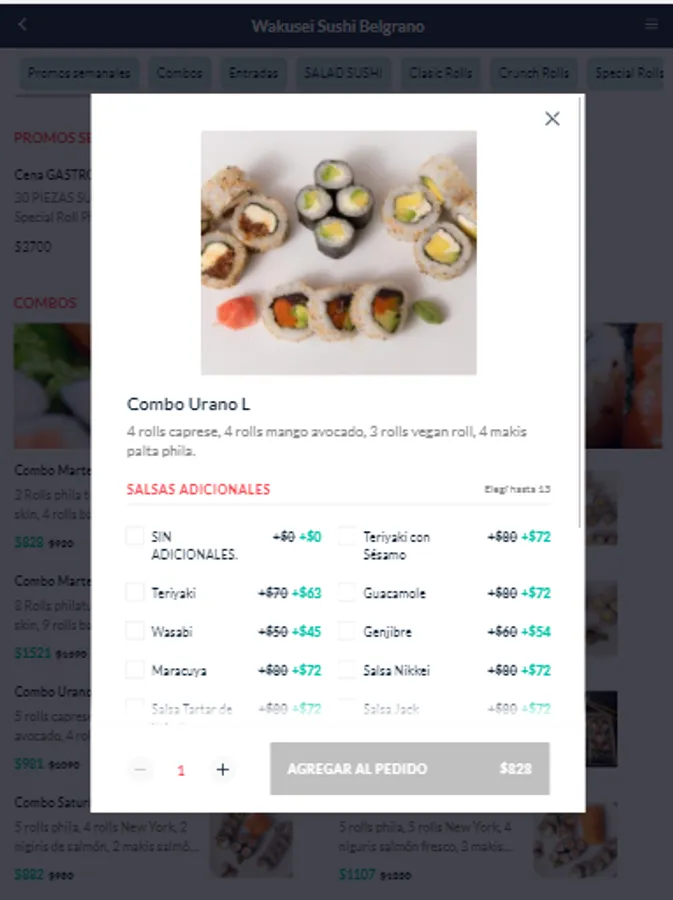The width and height of the screenshot is (673, 900).
Task: Select the Crunch Rolls tab
Action: [x=534, y=73]
